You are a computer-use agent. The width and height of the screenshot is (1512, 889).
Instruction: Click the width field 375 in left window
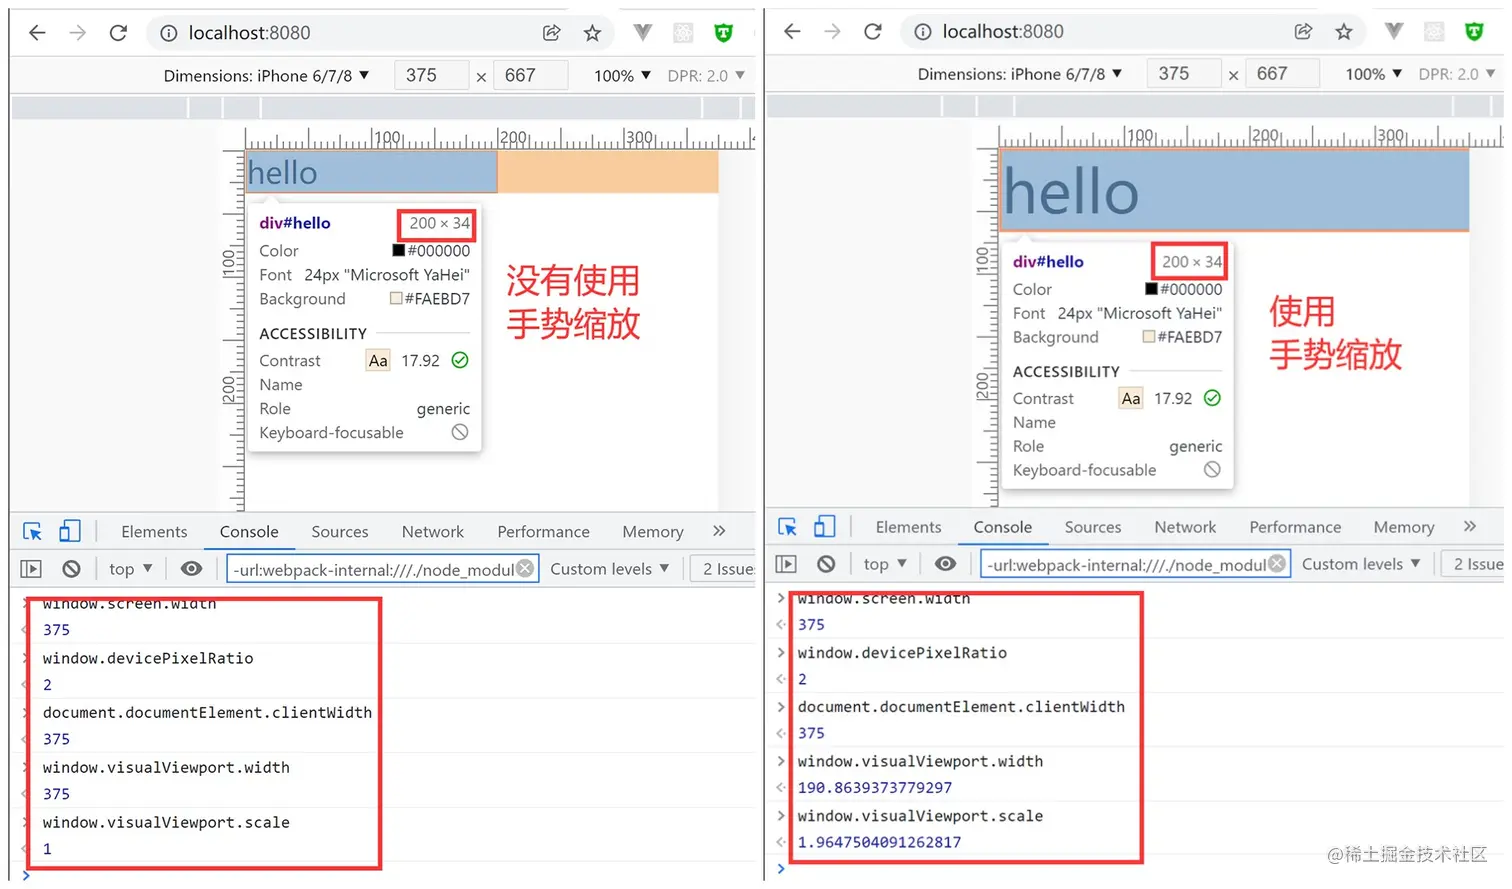[432, 75]
